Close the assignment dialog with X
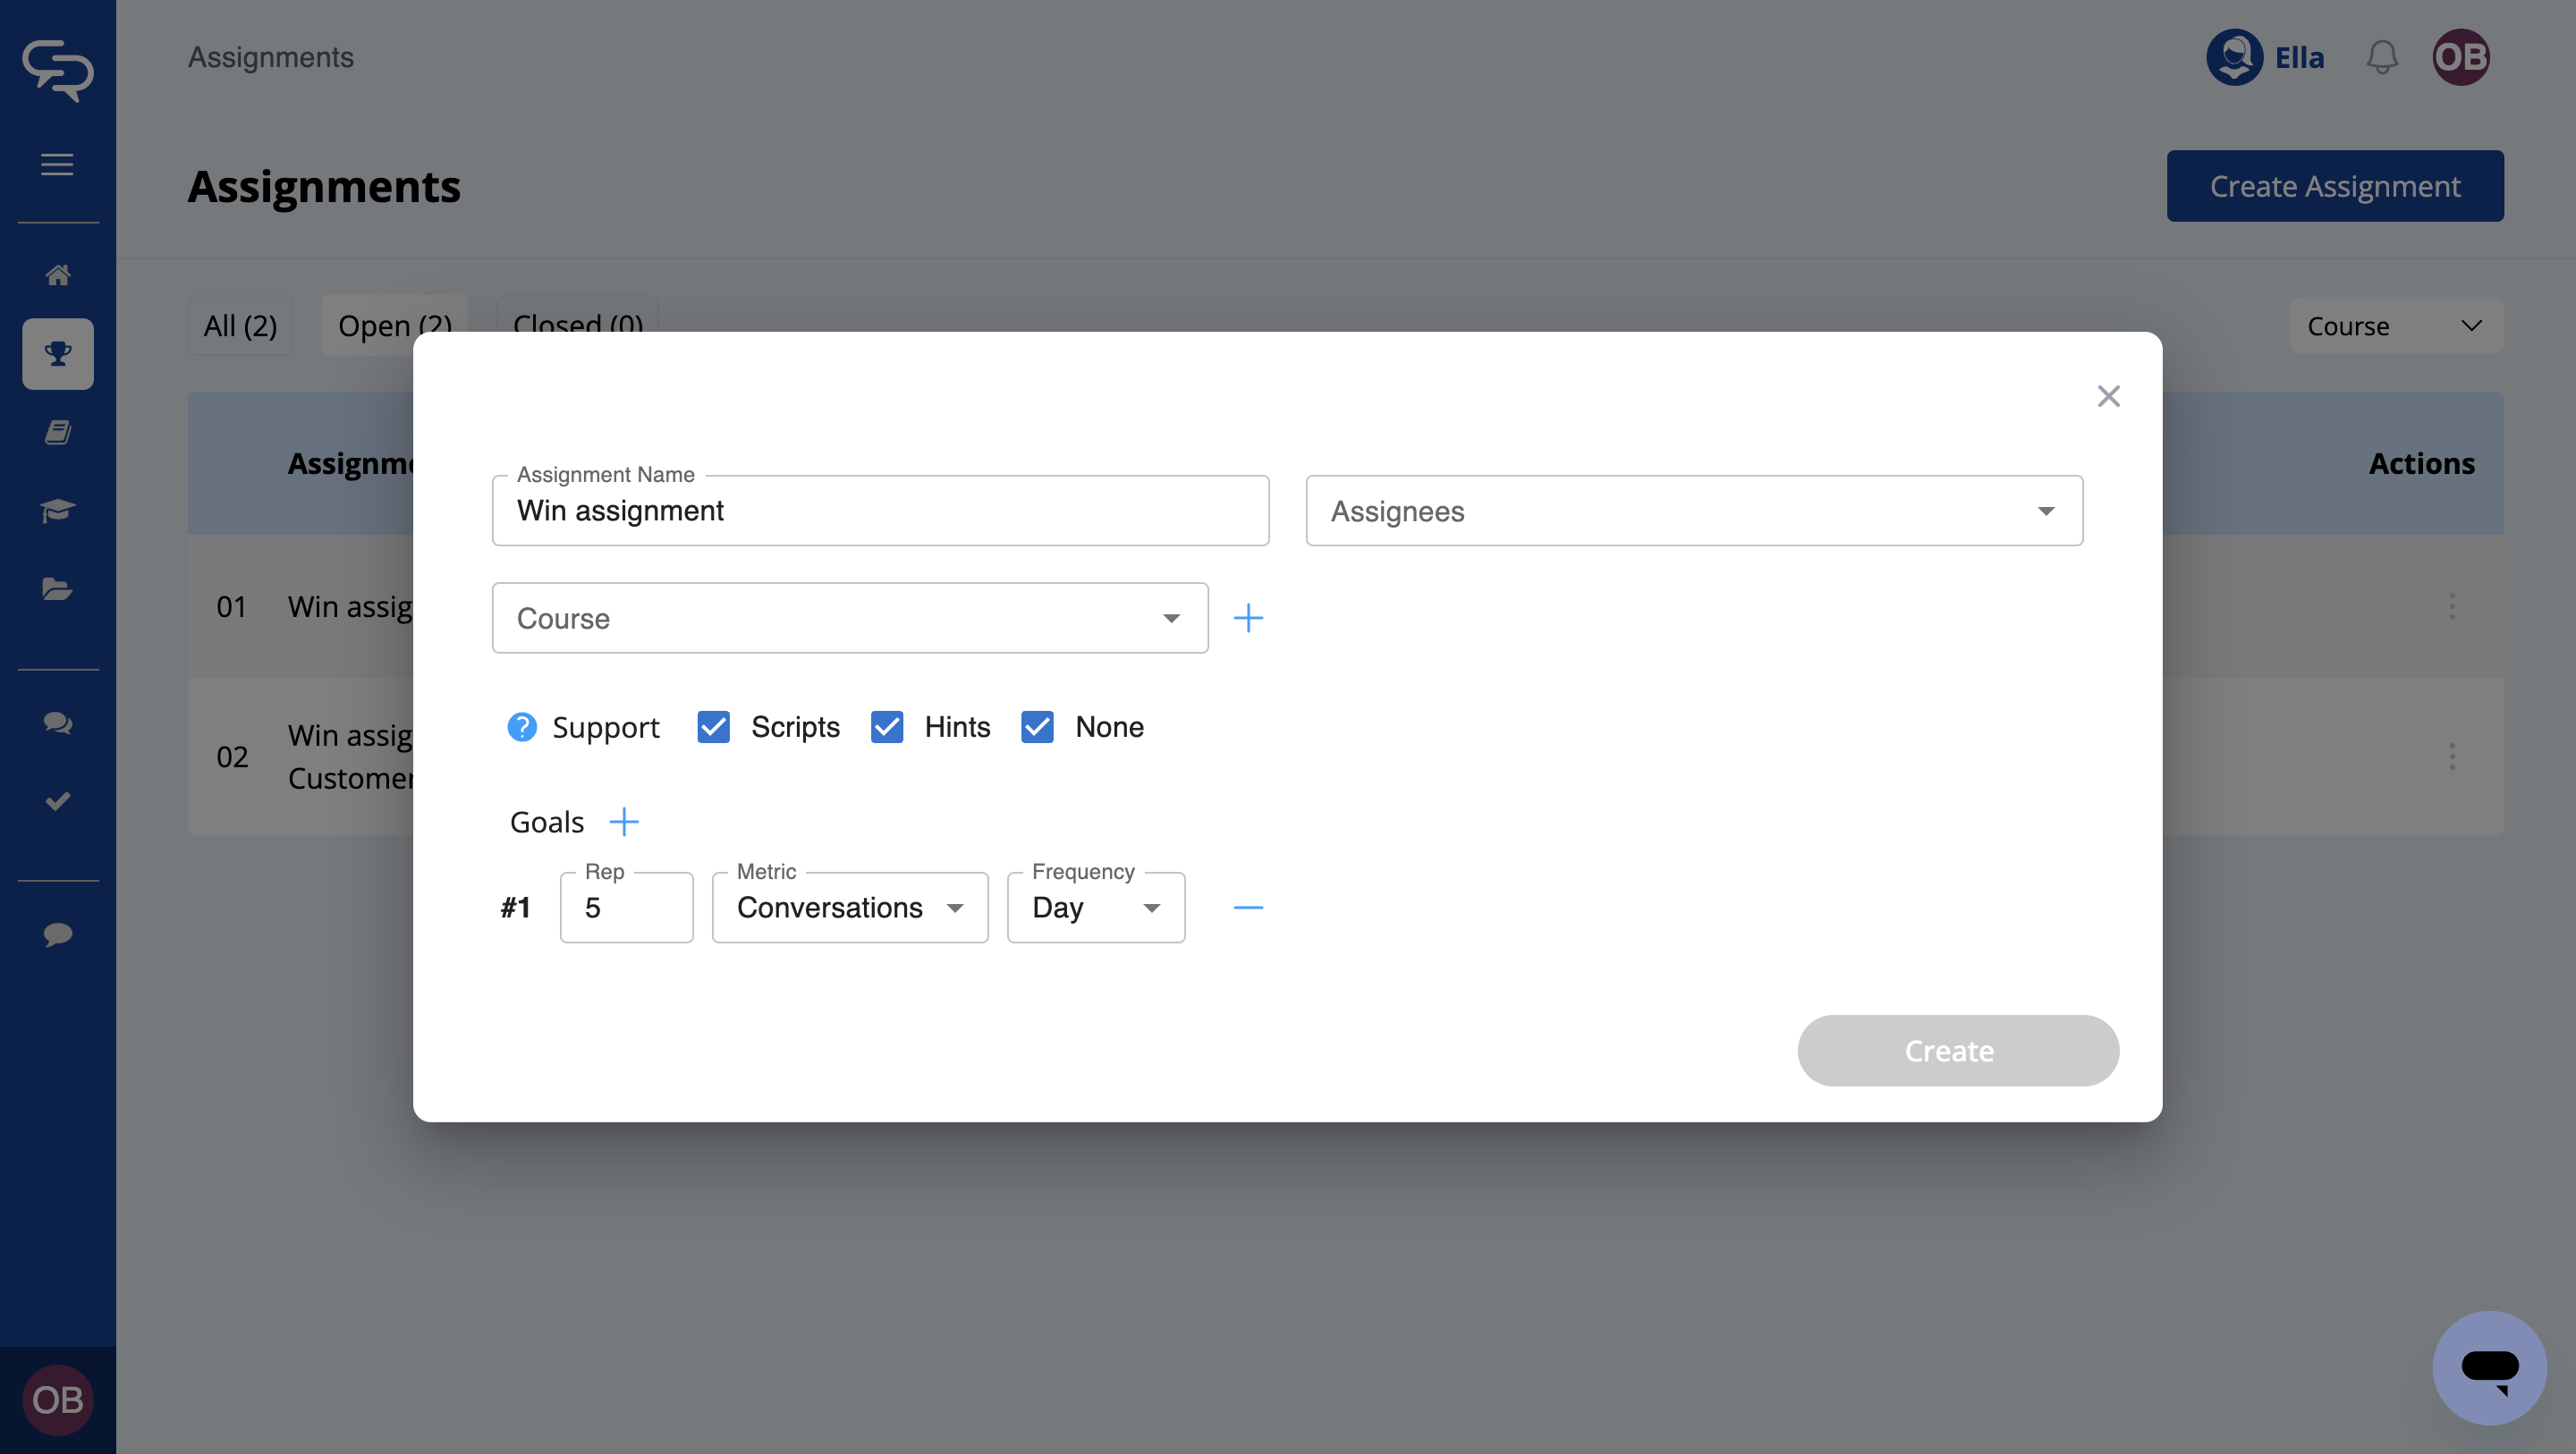This screenshot has height=1454, width=2576. pyautogui.click(x=2108, y=396)
